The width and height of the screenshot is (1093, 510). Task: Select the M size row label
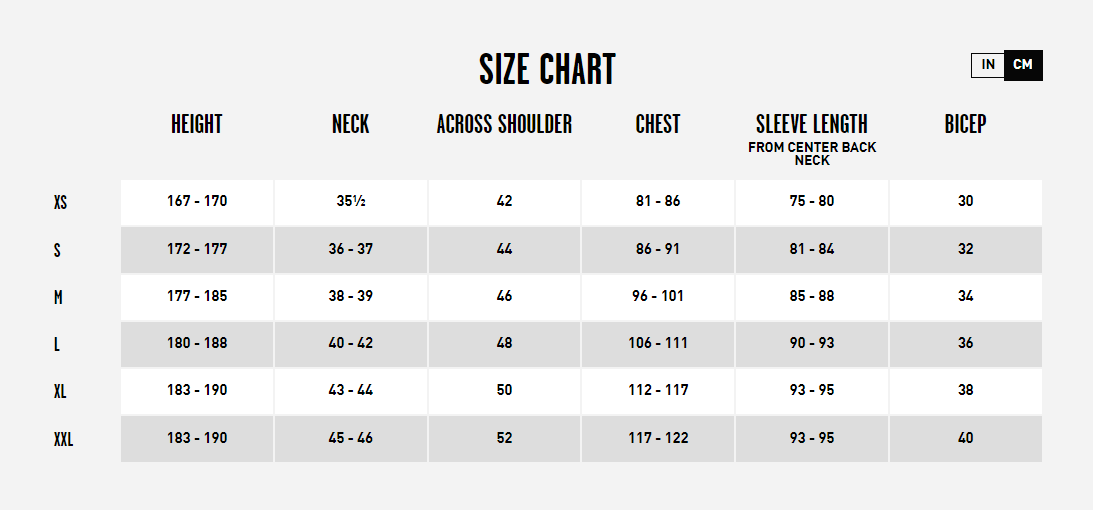[58, 298]
